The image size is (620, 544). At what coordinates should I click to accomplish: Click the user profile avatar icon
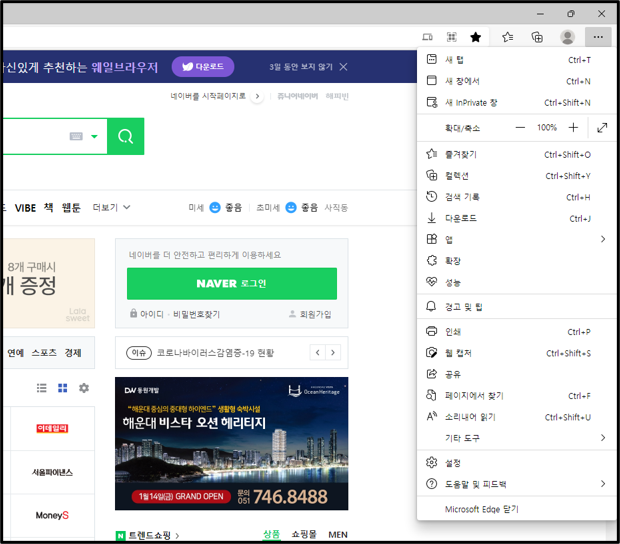[x=567, y=37]
